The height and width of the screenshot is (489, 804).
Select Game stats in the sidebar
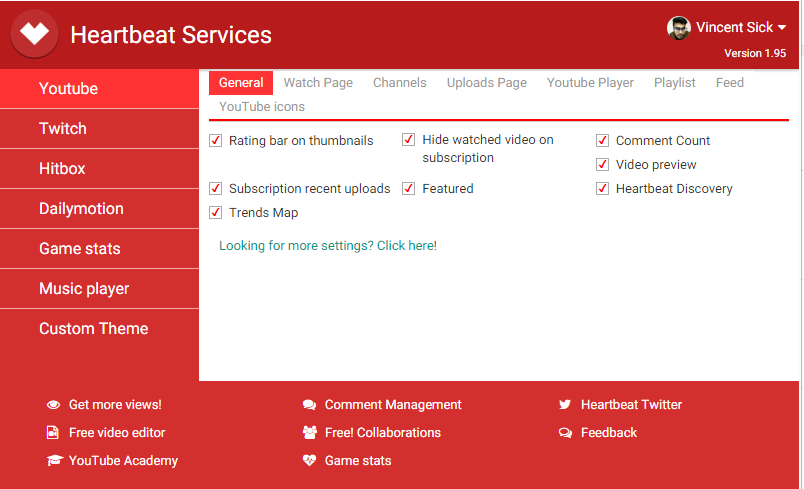tap(99, 249)
